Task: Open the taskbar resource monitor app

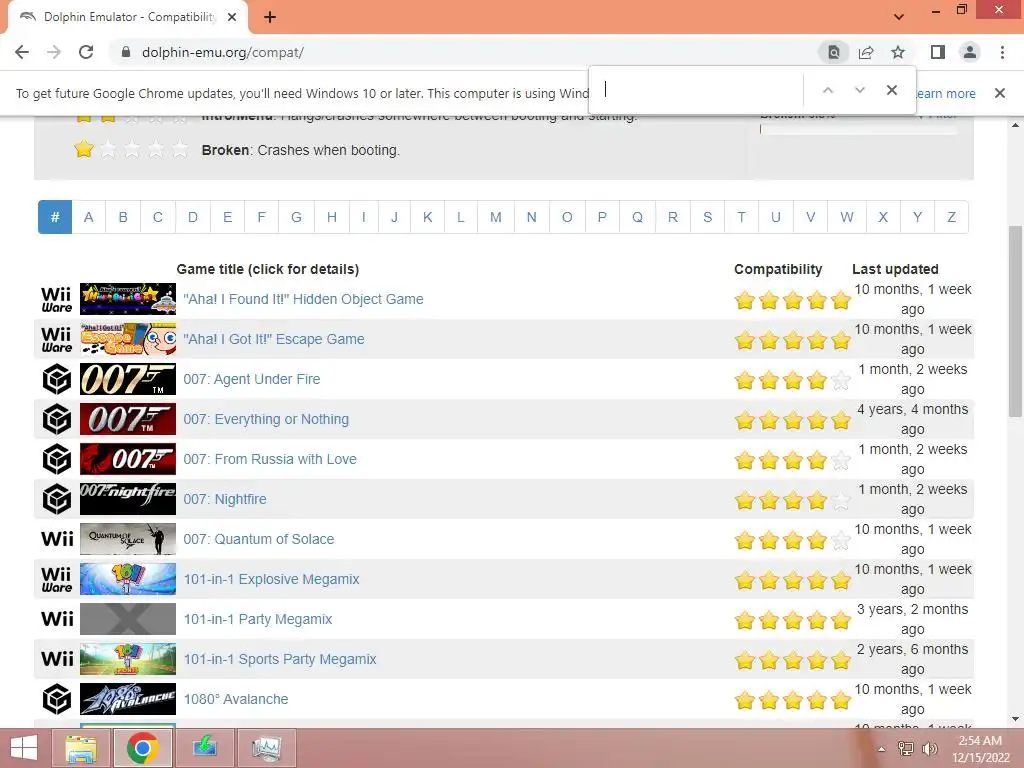Action: pyautogui.click(x=266, y=748)
